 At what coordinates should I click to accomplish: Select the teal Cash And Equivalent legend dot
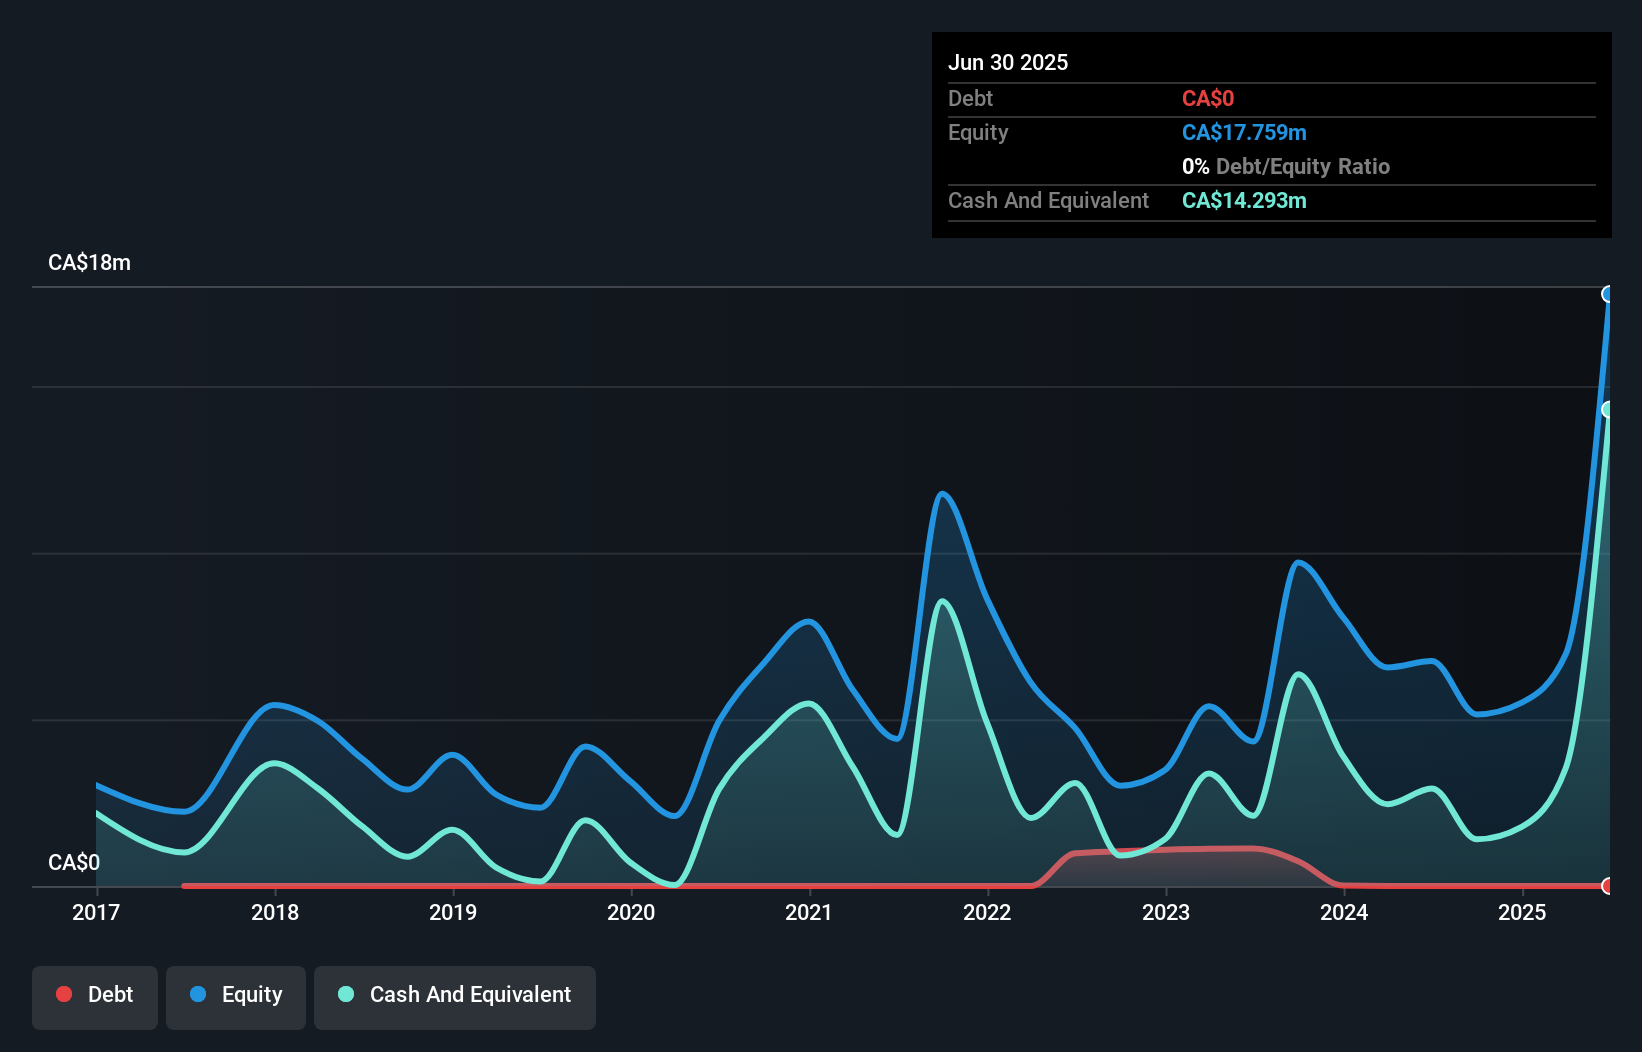345,994
